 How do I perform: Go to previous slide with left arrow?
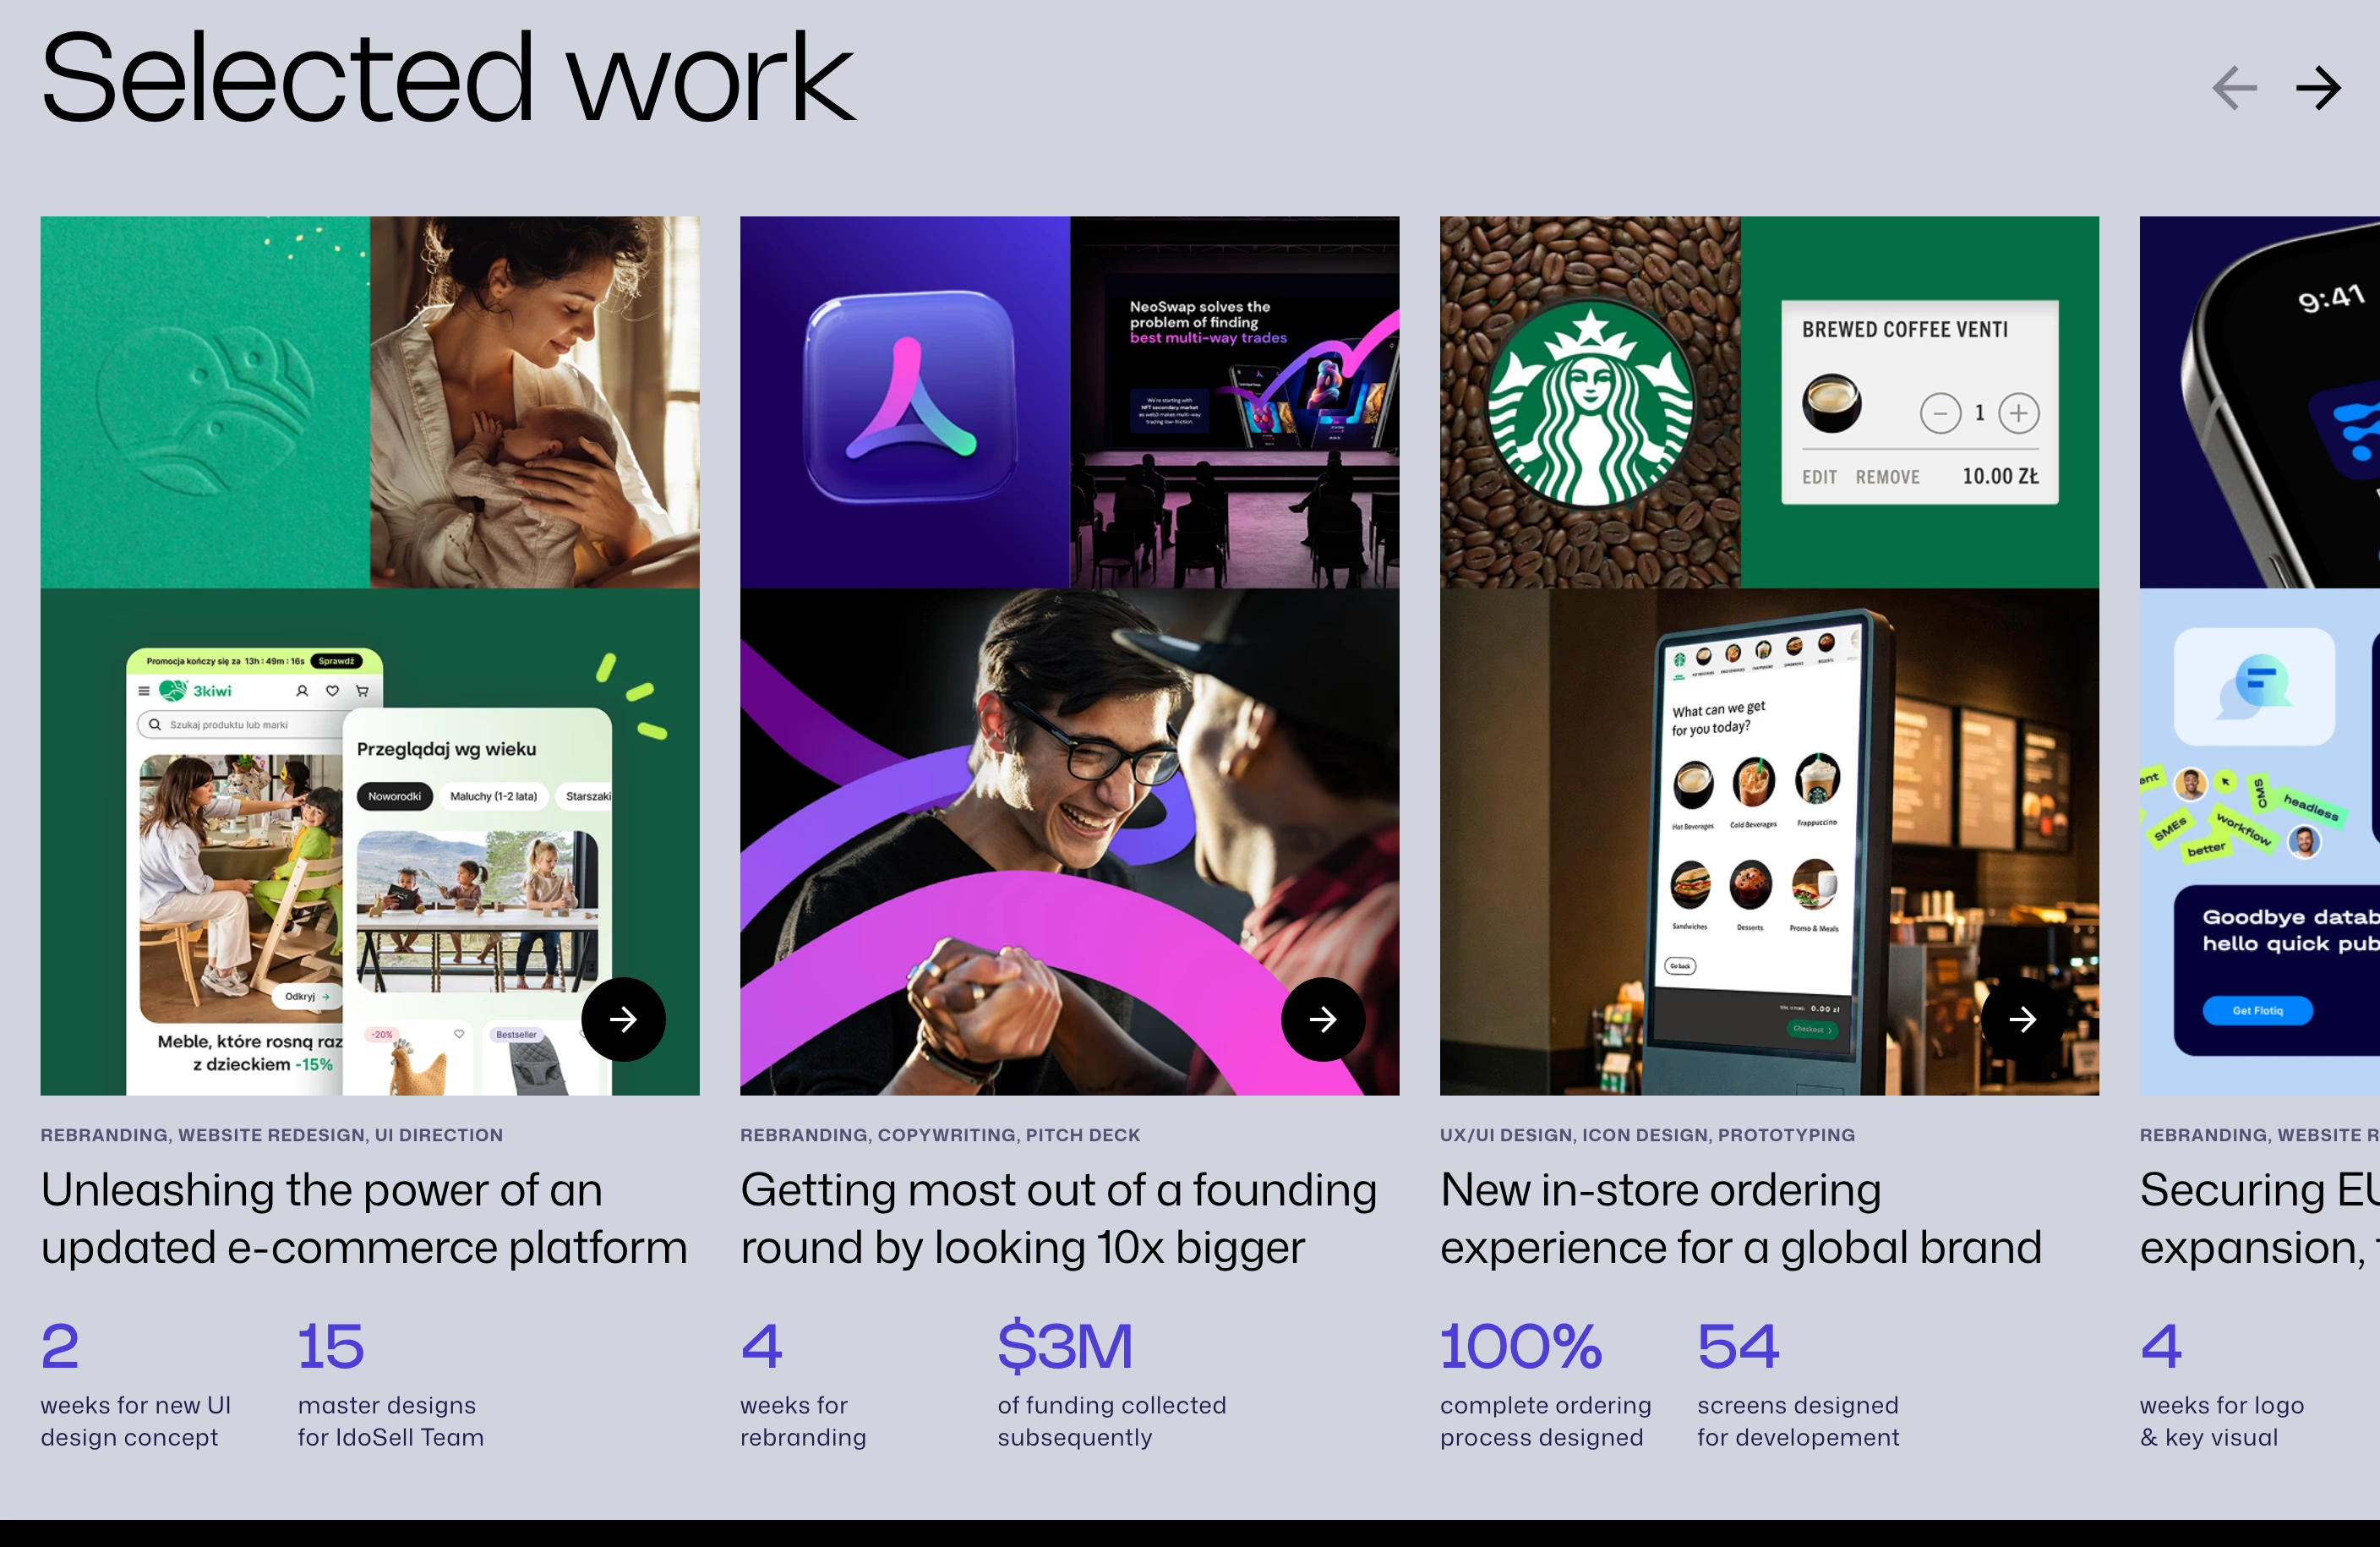[2234, 88]
